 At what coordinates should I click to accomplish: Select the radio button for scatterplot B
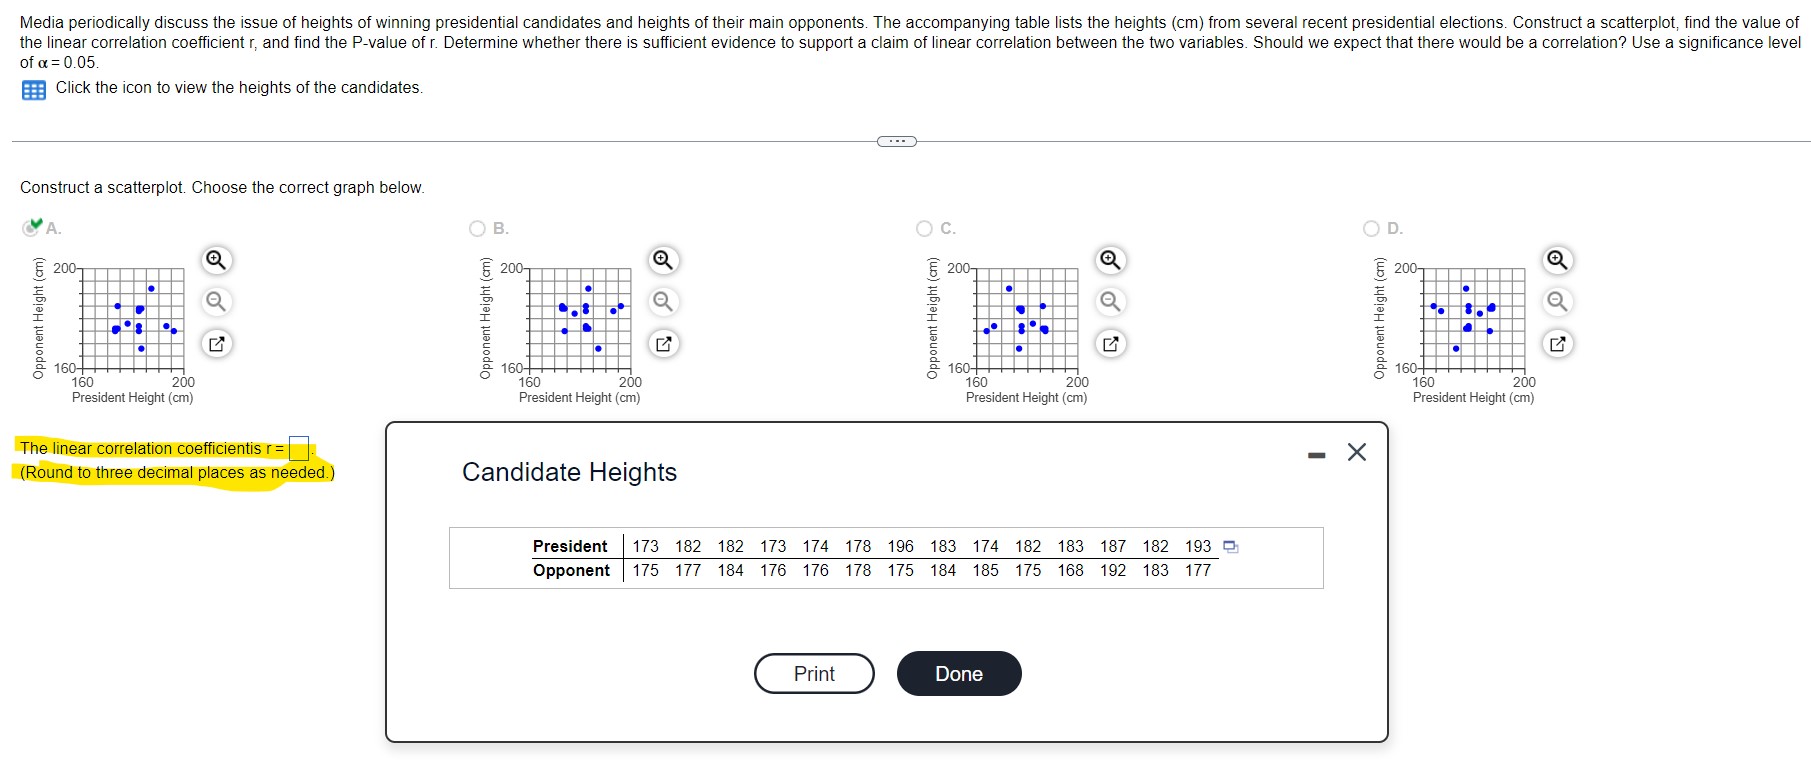coord(477,227)
